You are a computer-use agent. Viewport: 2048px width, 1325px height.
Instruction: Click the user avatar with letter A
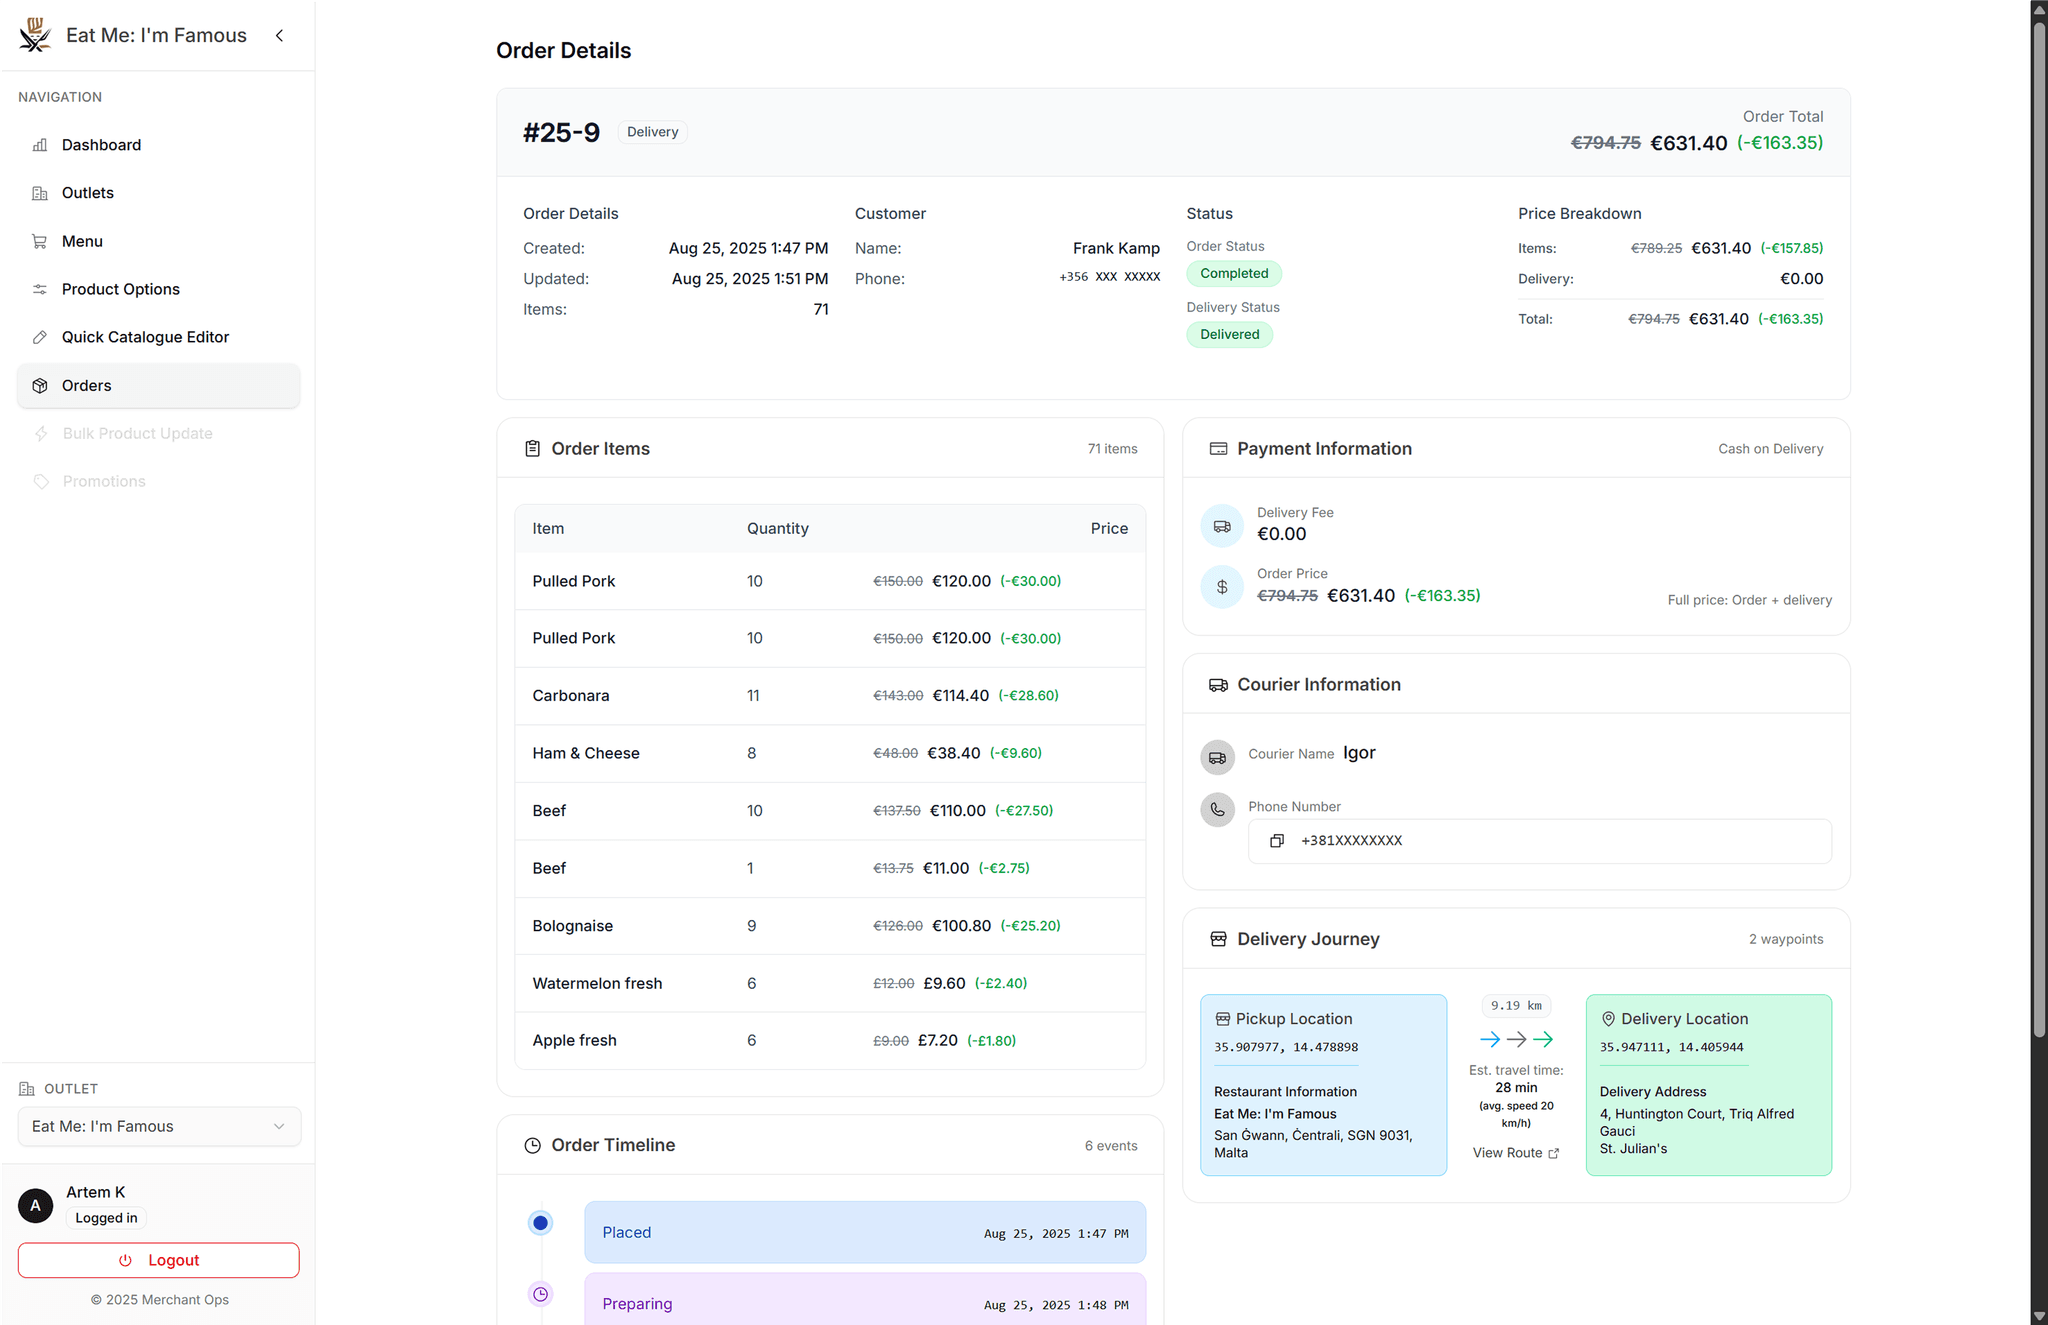click(x=36, y=1205)
